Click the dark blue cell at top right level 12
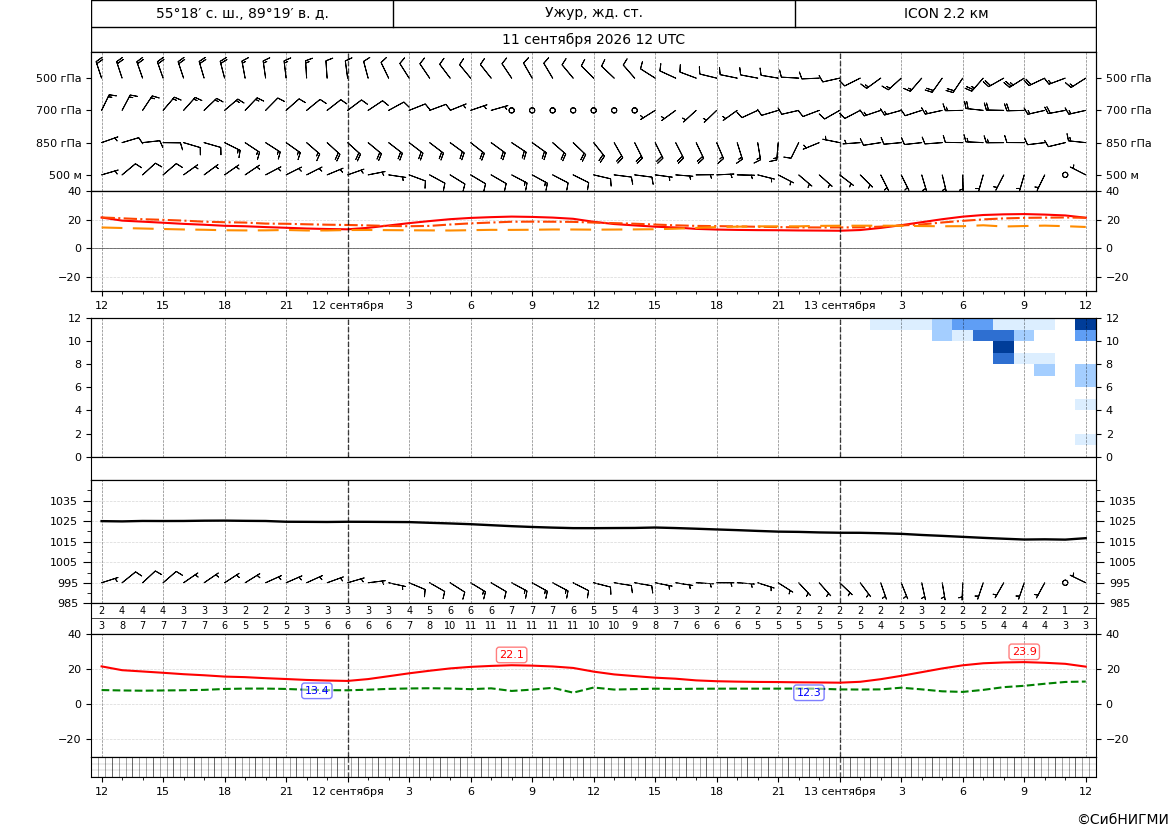 coord(1086,324)
